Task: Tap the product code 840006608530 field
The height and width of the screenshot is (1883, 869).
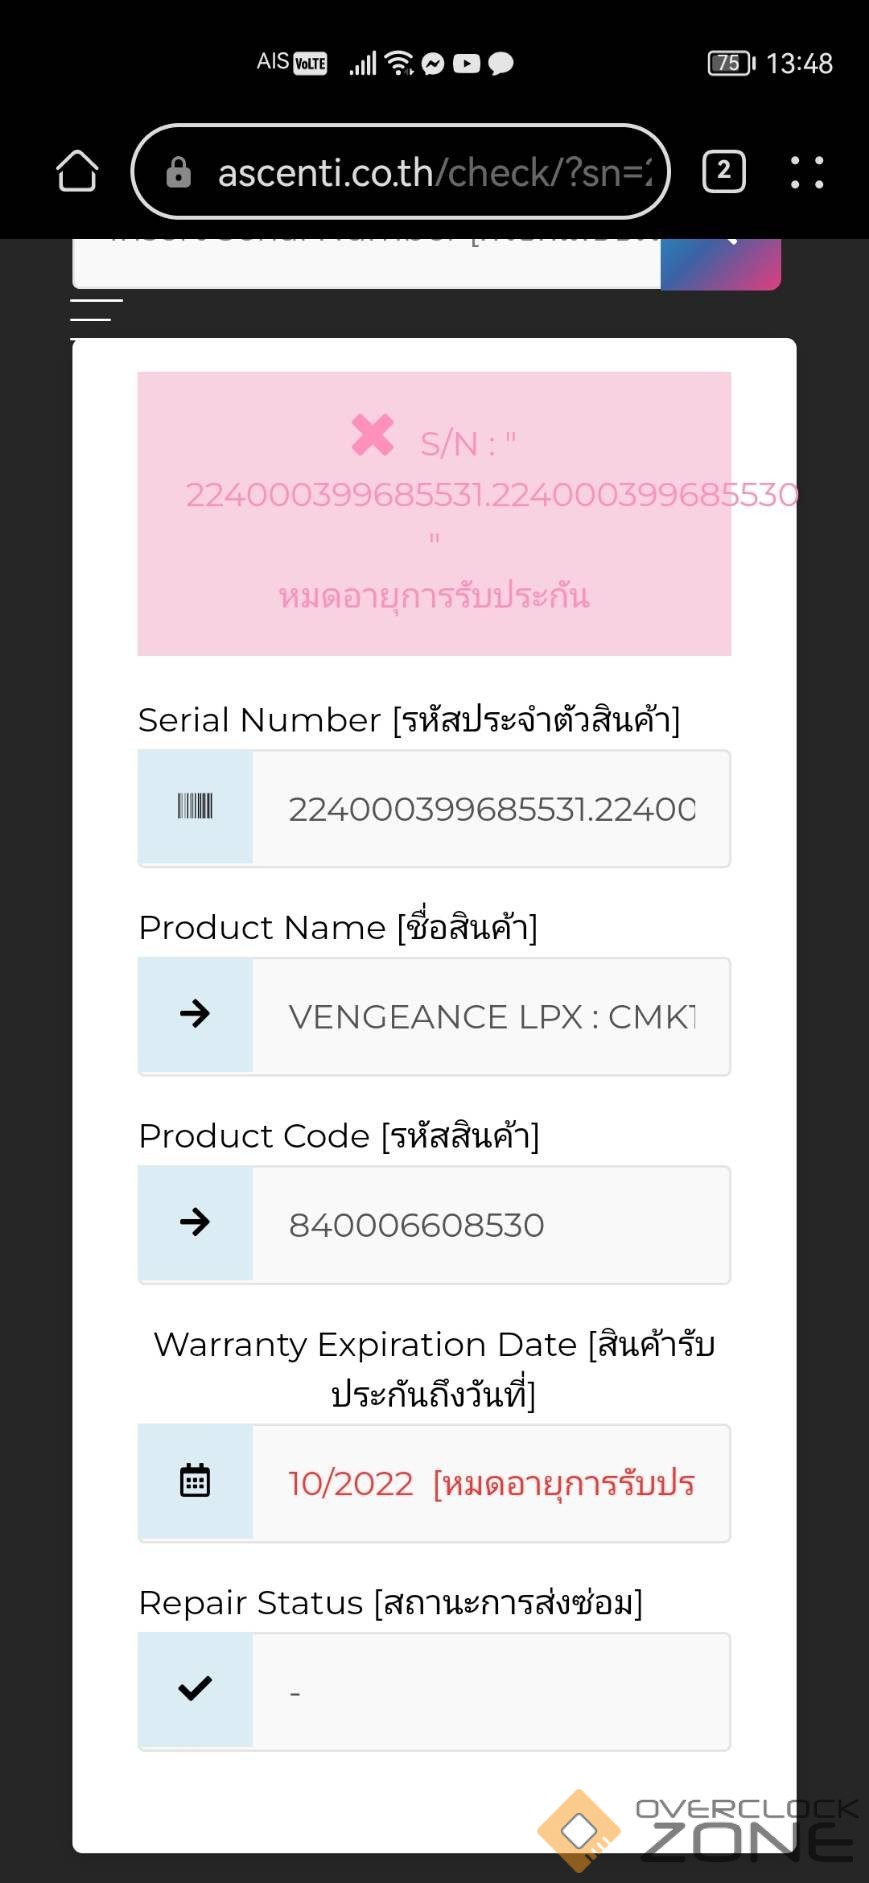Action: pyautogui.click(x=491, y=1225)
